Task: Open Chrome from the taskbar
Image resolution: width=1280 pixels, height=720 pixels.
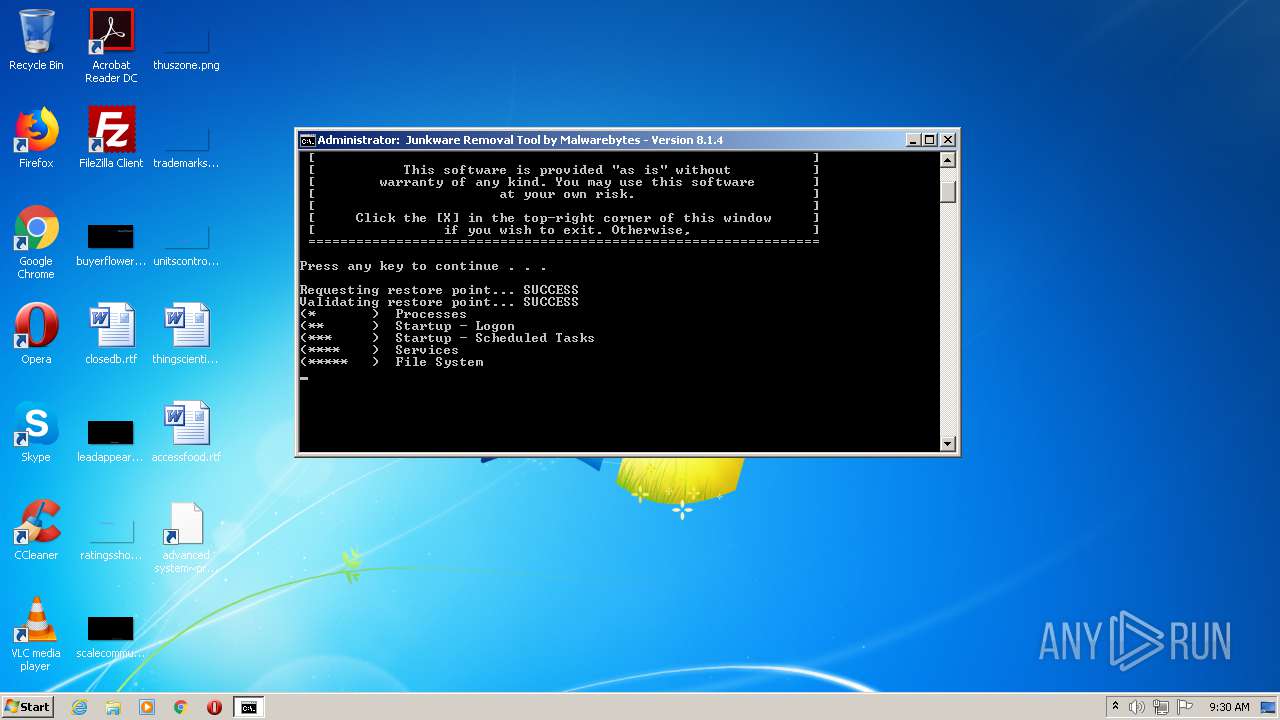Action: [x=181, y=707]
